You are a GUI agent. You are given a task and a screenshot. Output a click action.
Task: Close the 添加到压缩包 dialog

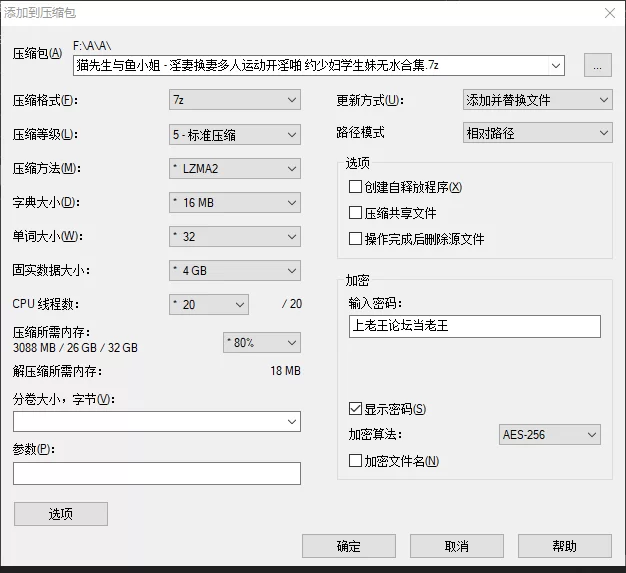pos(610,13)
